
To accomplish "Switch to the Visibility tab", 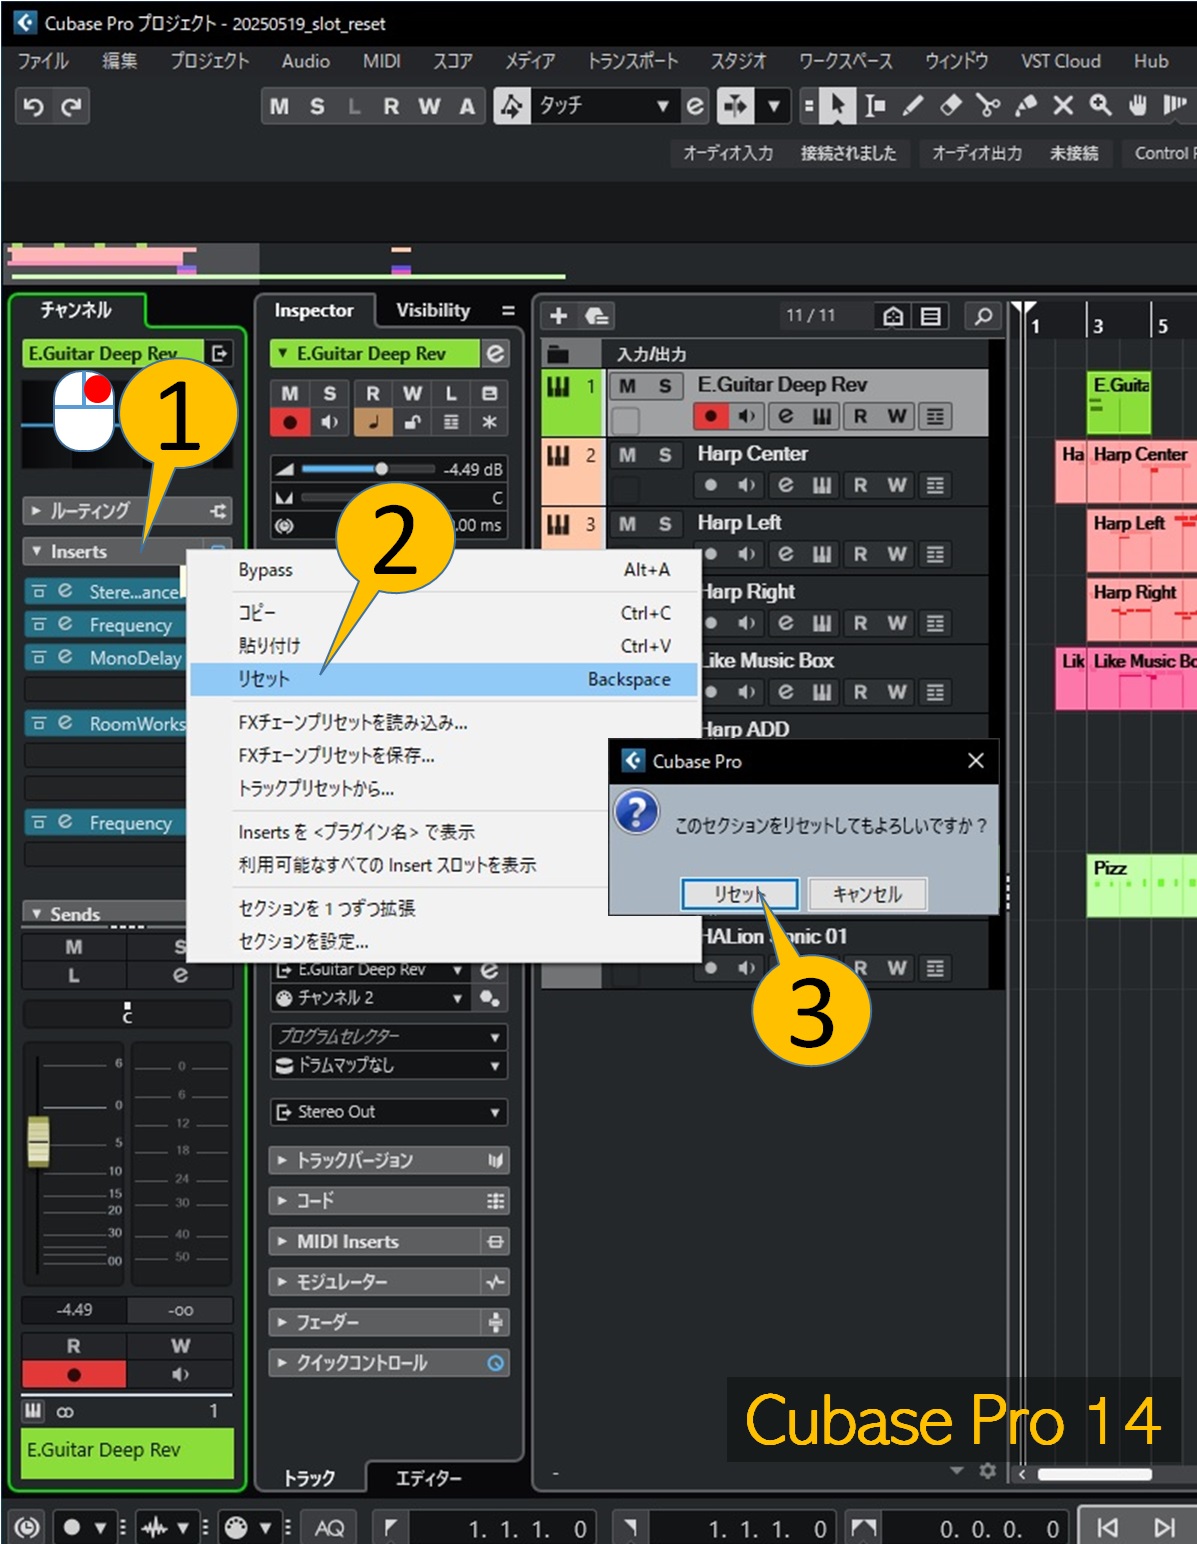I will [433, 310].
